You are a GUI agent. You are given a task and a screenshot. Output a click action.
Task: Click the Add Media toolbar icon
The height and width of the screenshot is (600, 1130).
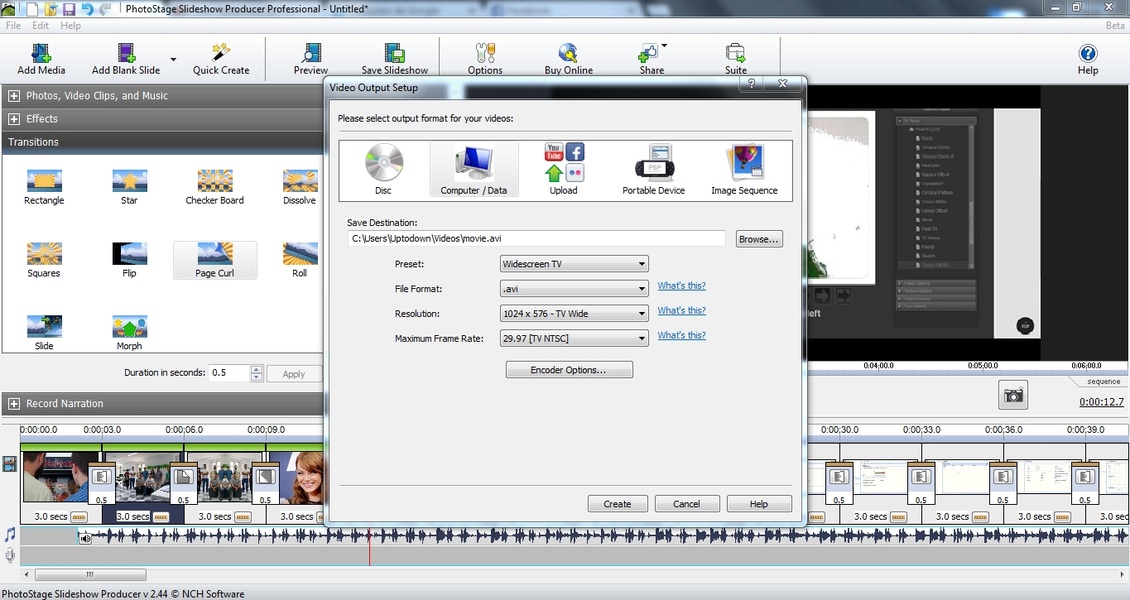pos(41,59)
